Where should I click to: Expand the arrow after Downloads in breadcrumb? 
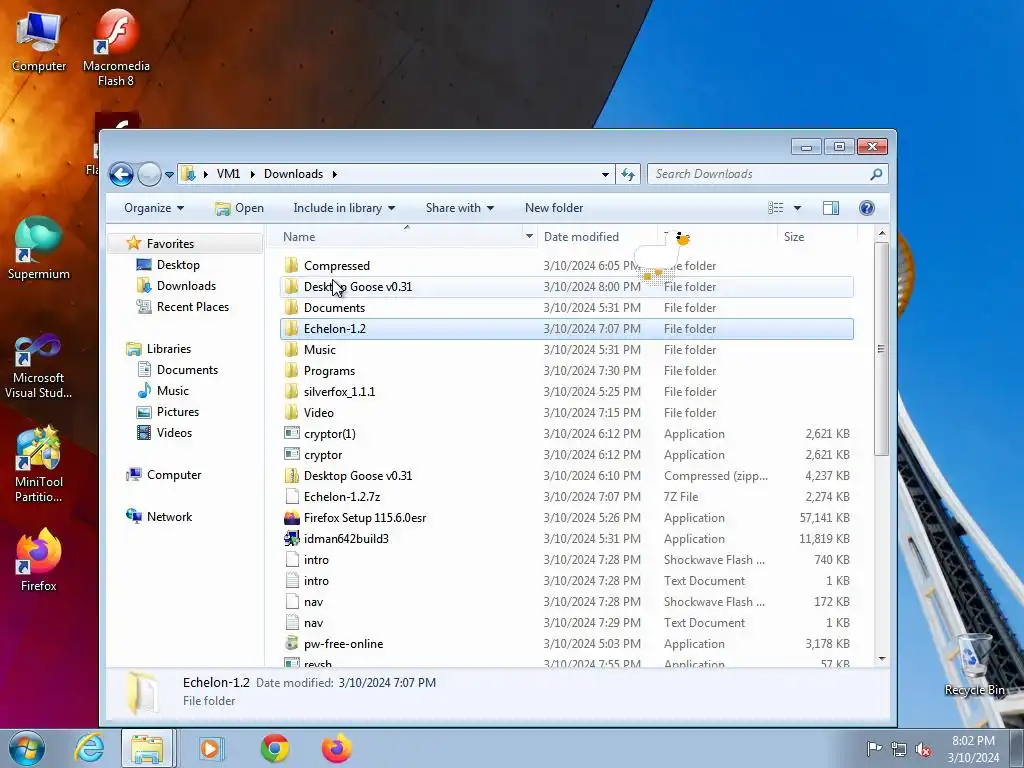coord(334,174)
